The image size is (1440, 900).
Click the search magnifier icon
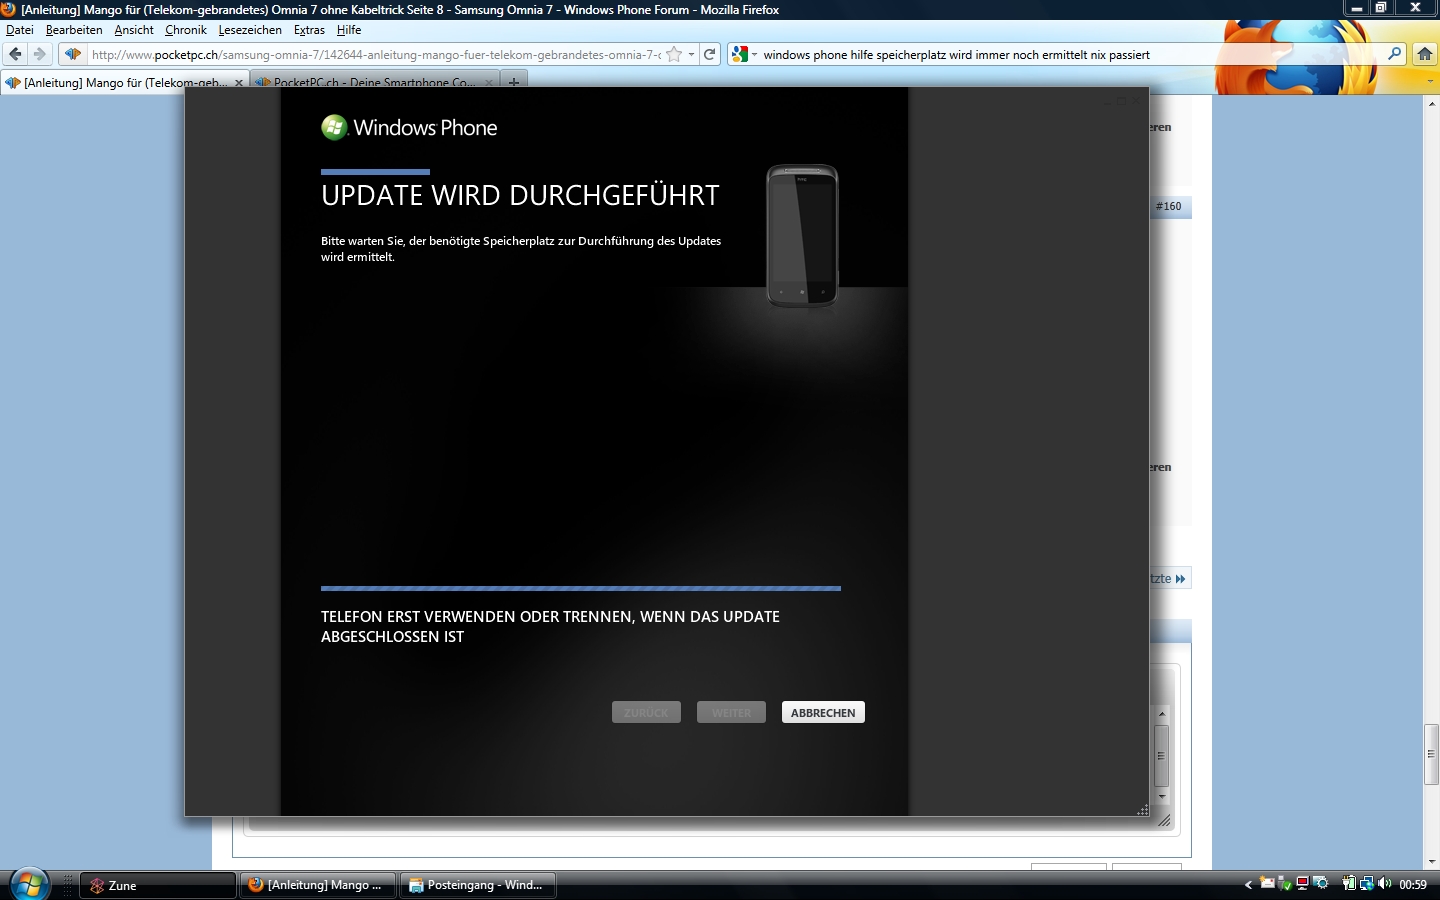tap(1395, 54)
